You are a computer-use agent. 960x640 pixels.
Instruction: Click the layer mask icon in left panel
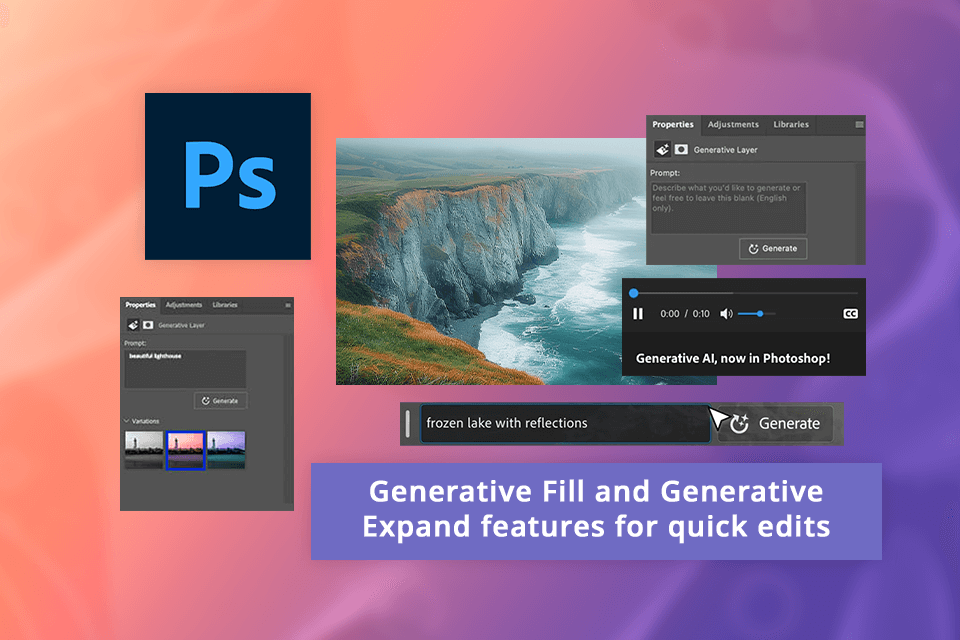coord(148,325)
